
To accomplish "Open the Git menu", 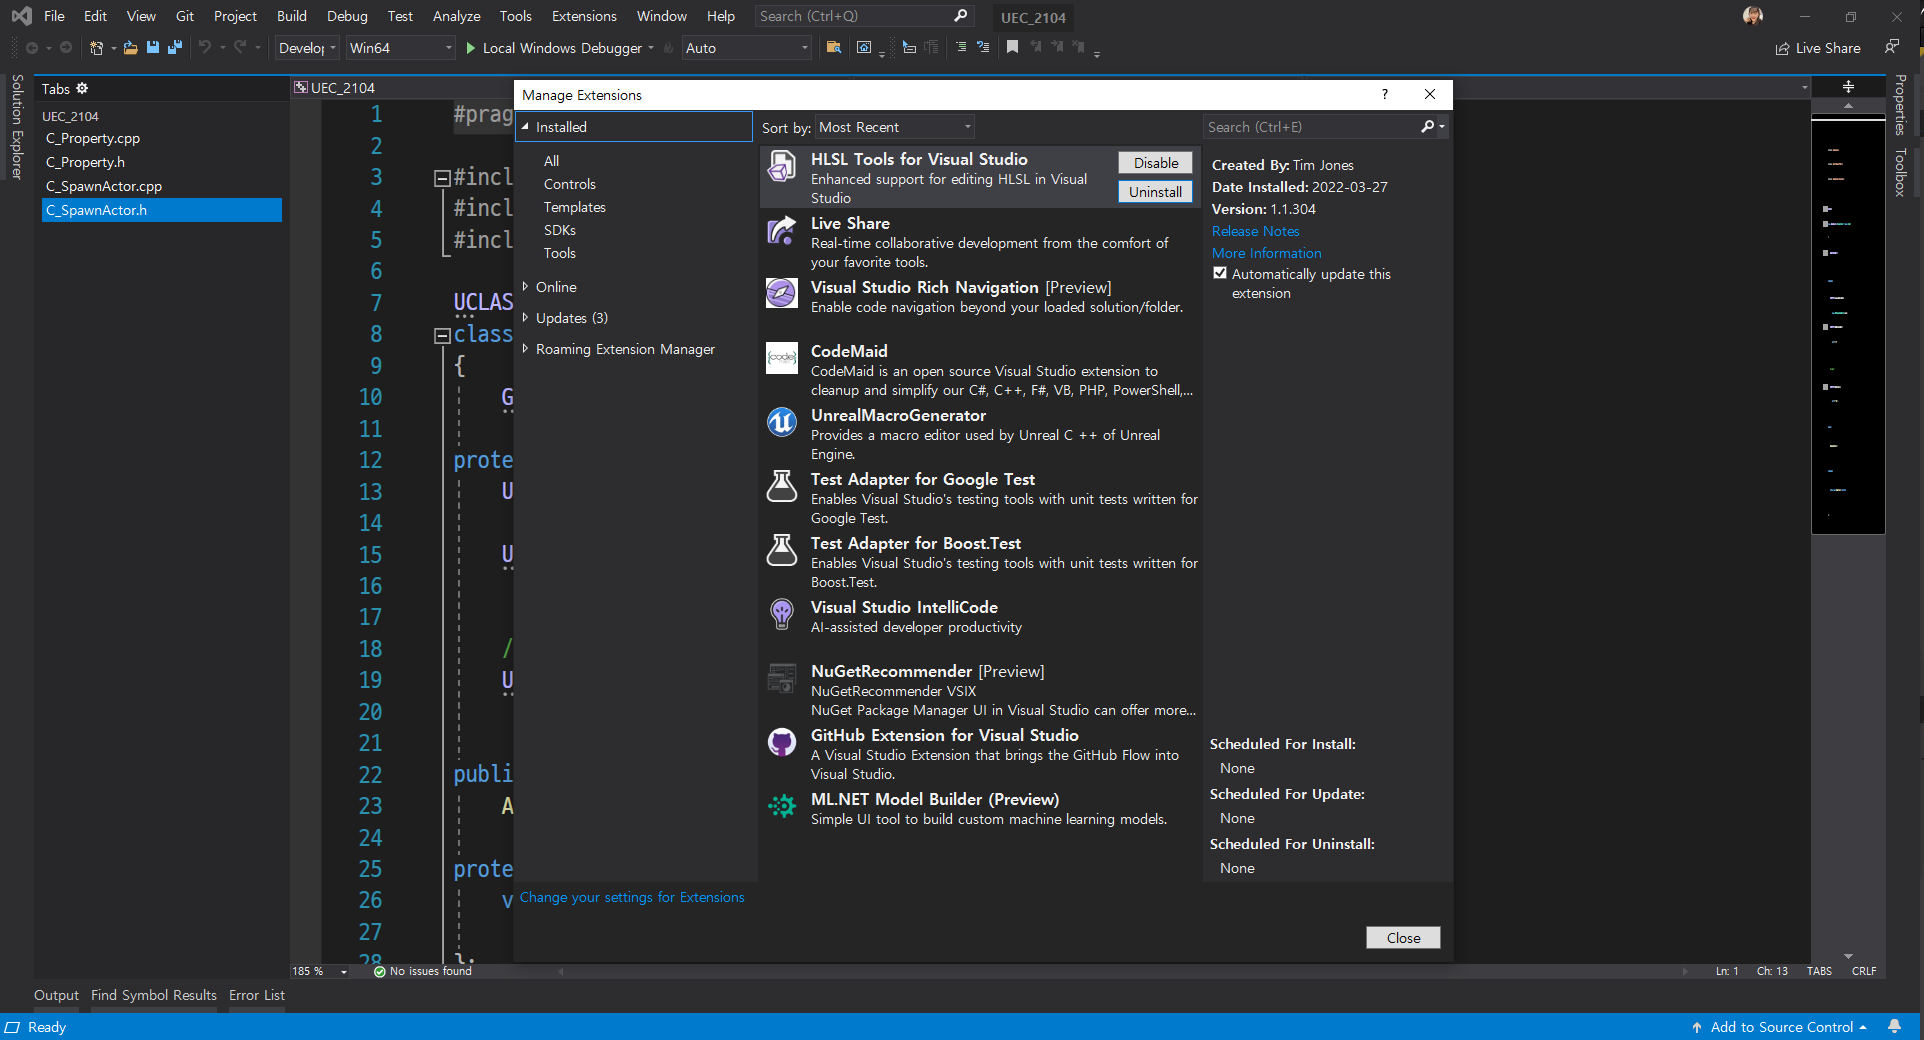I will coord(185,16).
